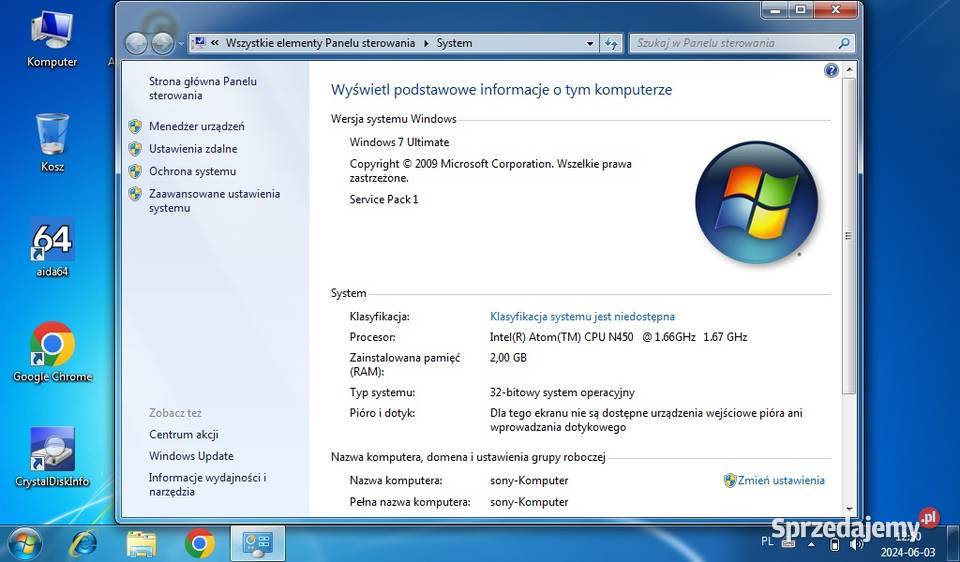This screenshot has height=562, width=960.
Task: Open the Windows Start menu orb
Action: (26, 544)
